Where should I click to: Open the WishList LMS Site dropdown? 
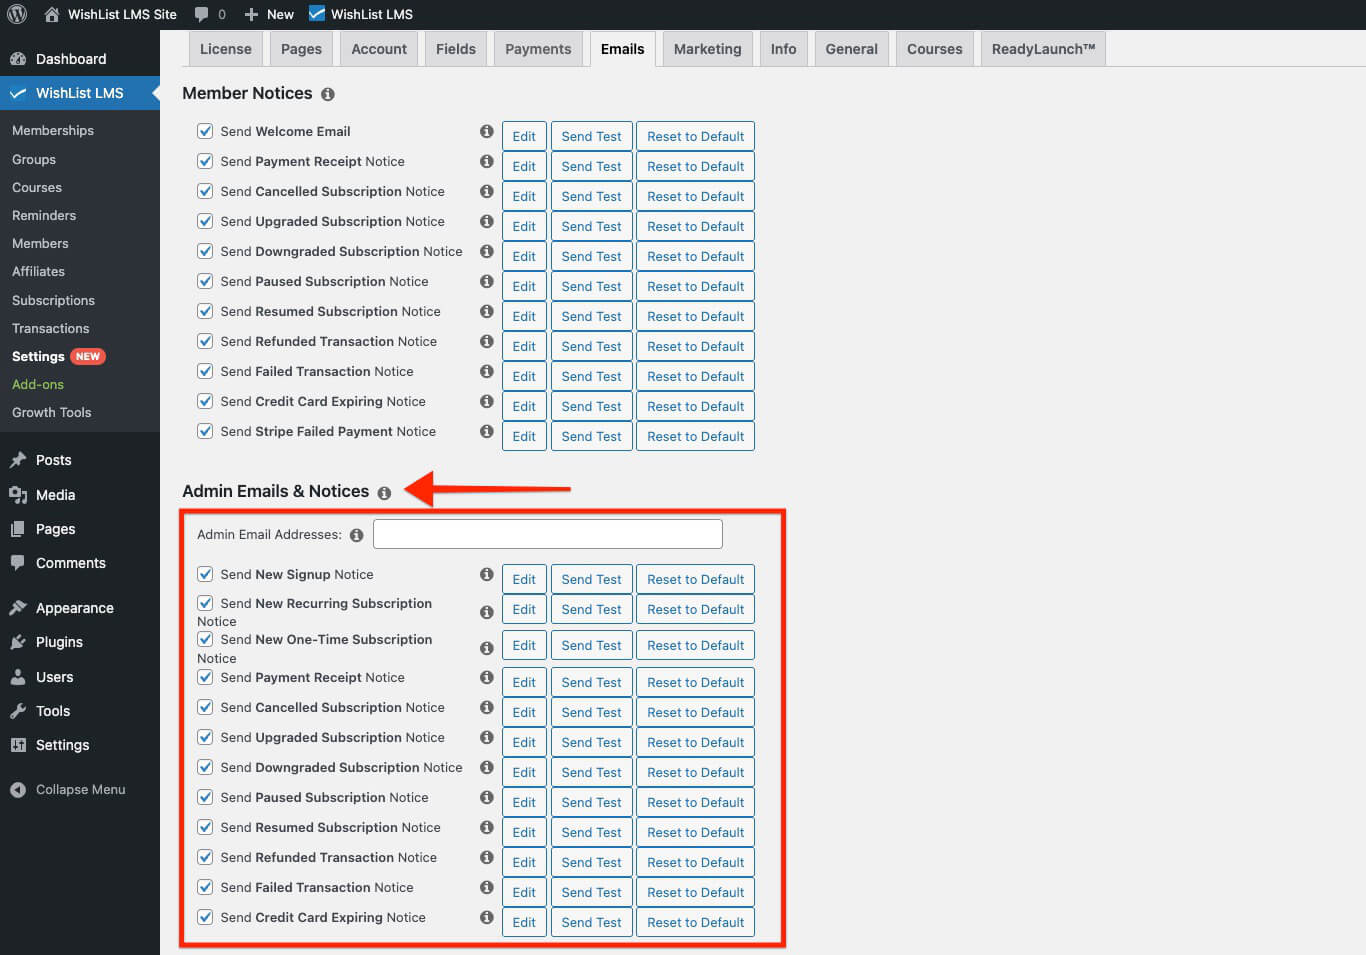tap(110, 14)
